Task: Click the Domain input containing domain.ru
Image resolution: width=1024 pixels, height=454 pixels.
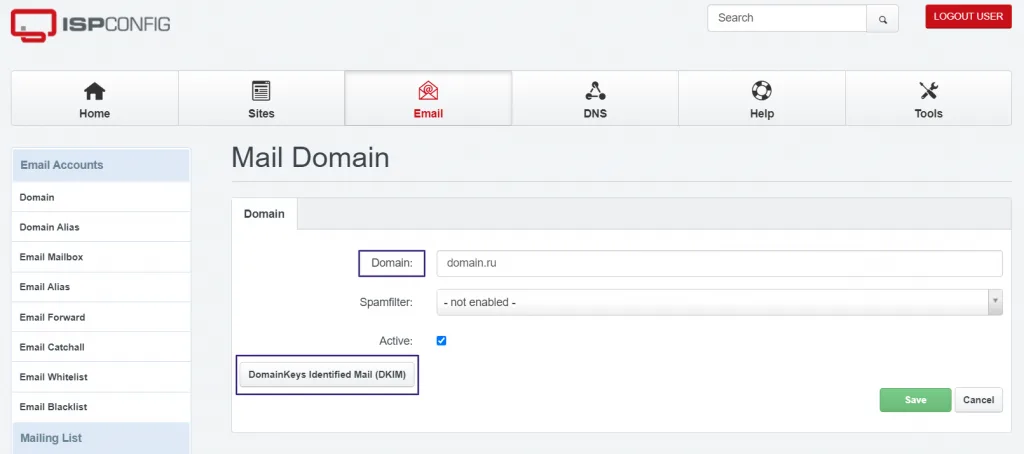Action: 720,263
